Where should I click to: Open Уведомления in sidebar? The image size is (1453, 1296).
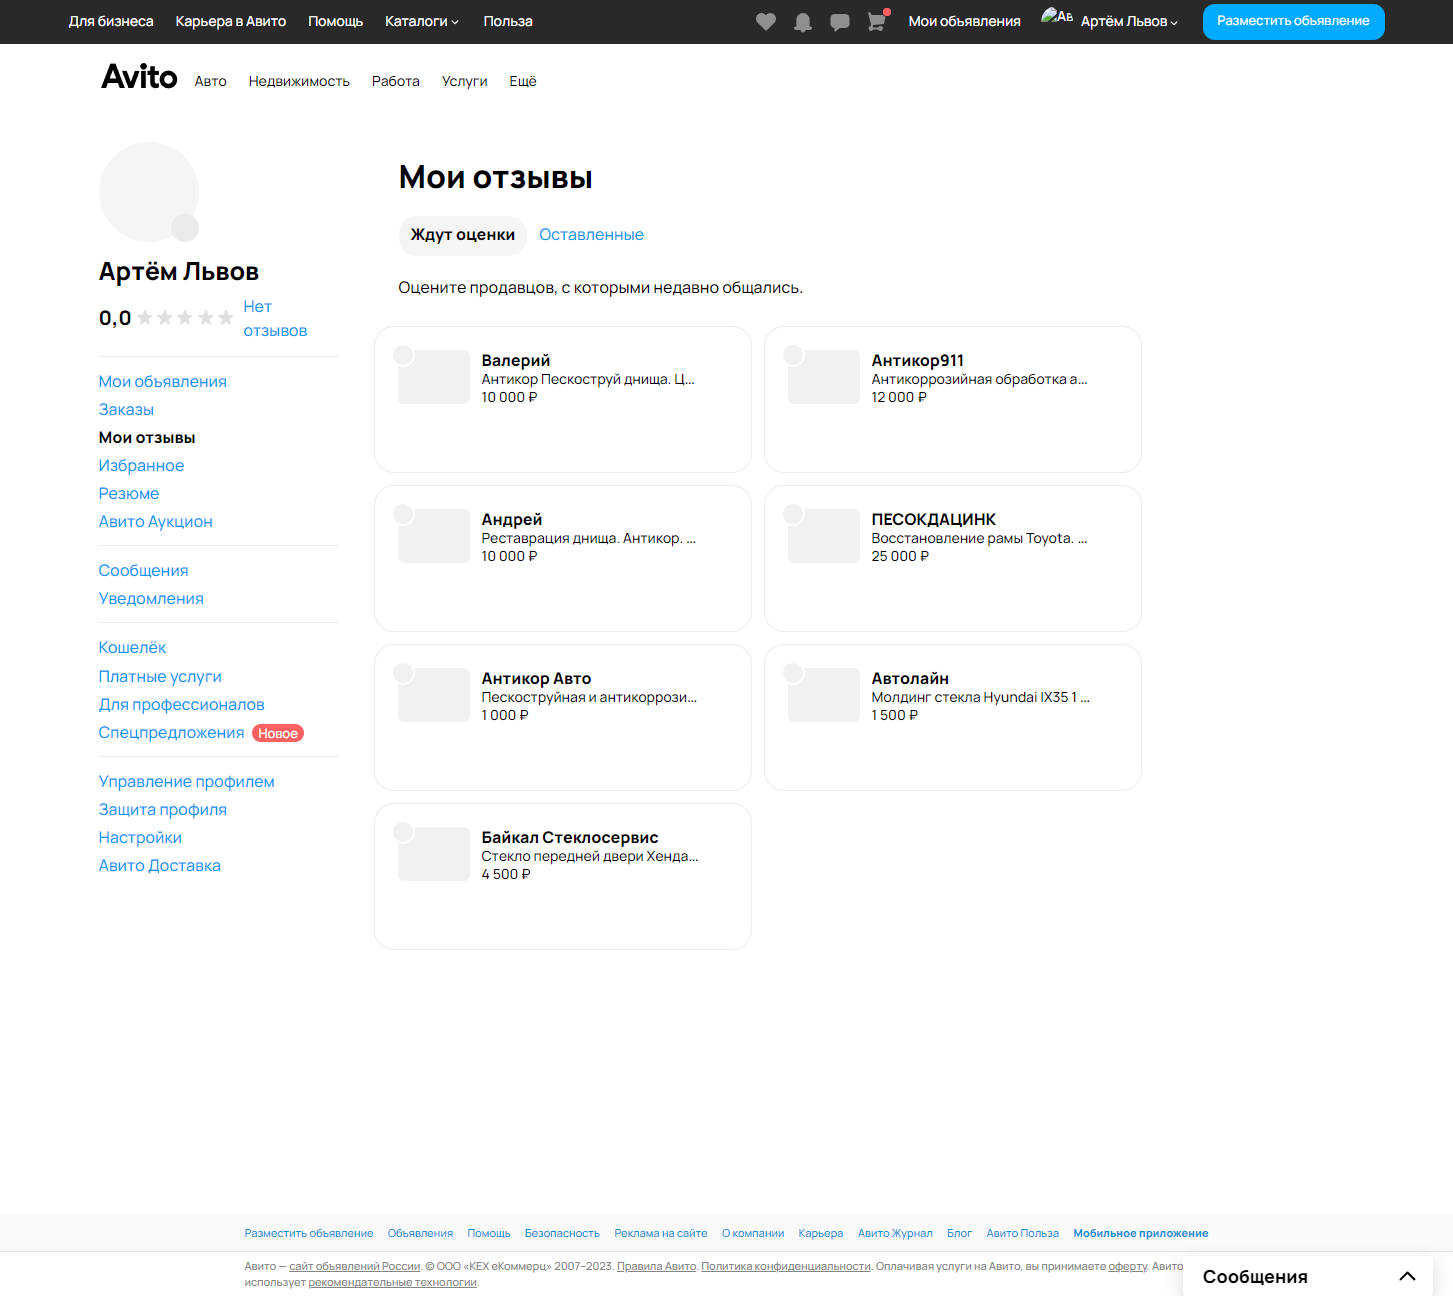(151, 599)
